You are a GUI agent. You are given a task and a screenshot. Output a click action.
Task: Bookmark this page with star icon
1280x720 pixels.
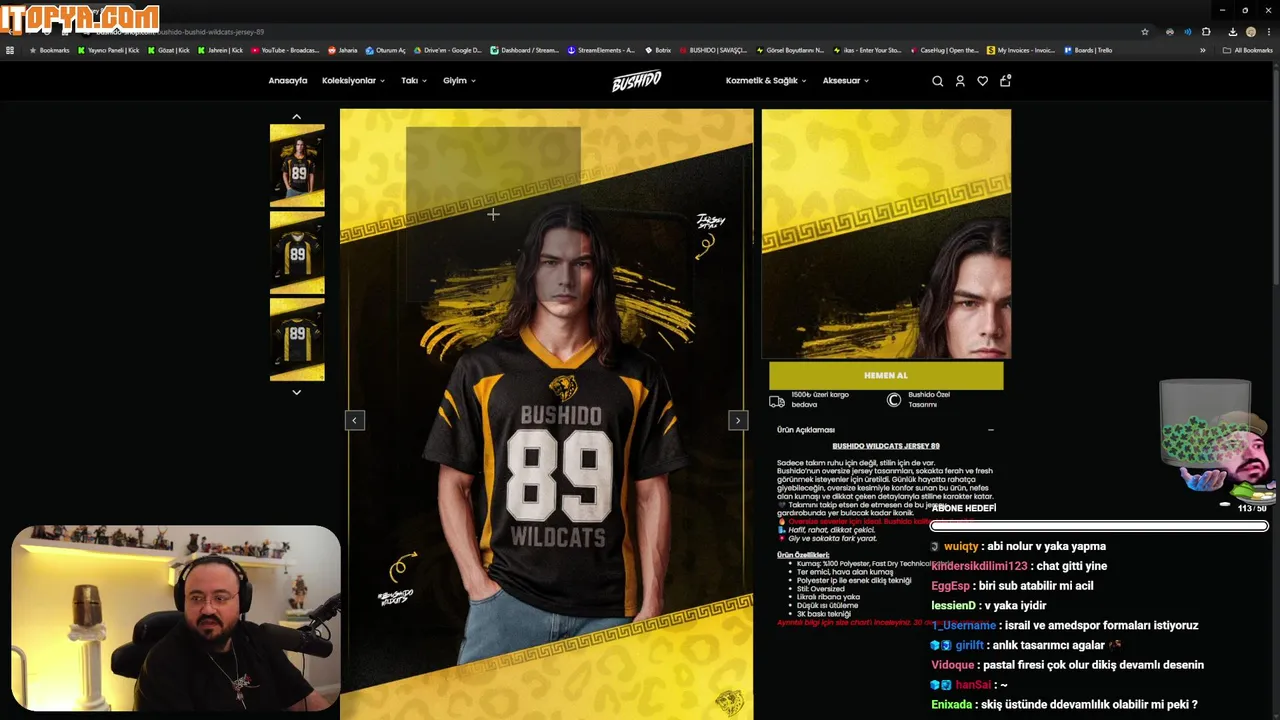(1145, 32)
